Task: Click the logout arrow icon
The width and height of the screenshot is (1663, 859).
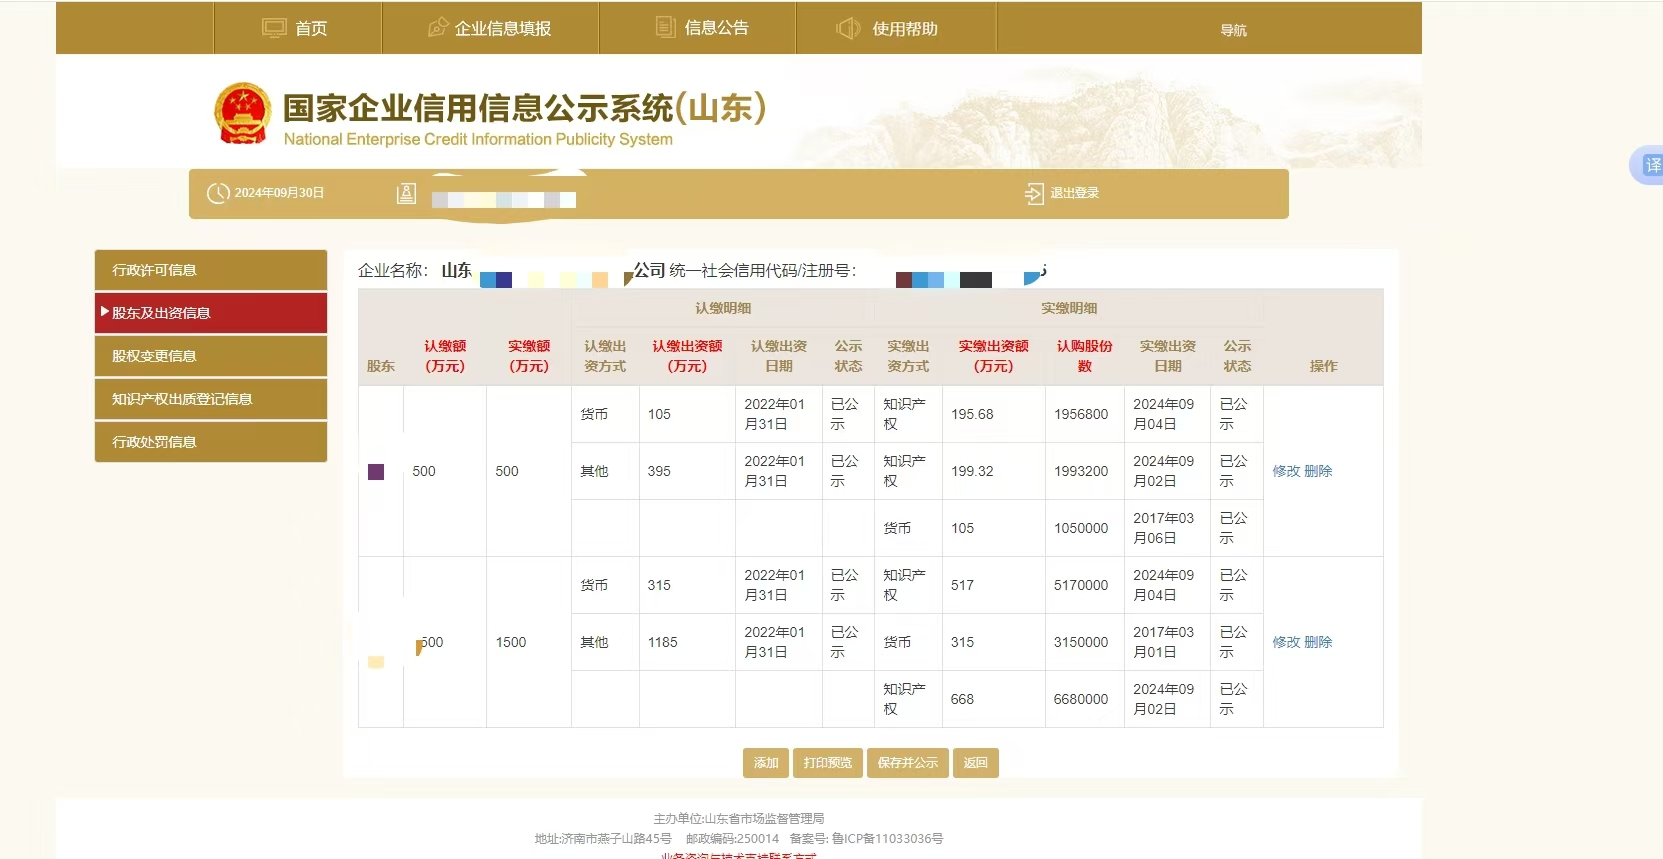Action: [x=1034, y=193]
